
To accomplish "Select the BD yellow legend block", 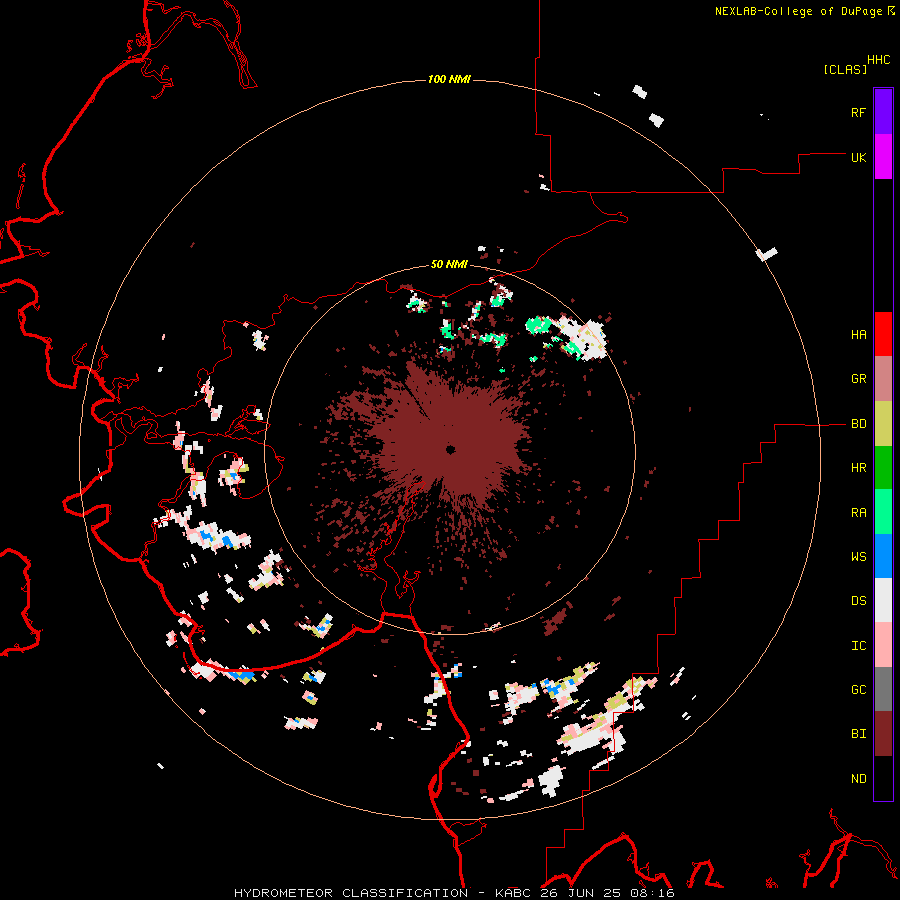I will pyautogui.click(x=883, y=424).
